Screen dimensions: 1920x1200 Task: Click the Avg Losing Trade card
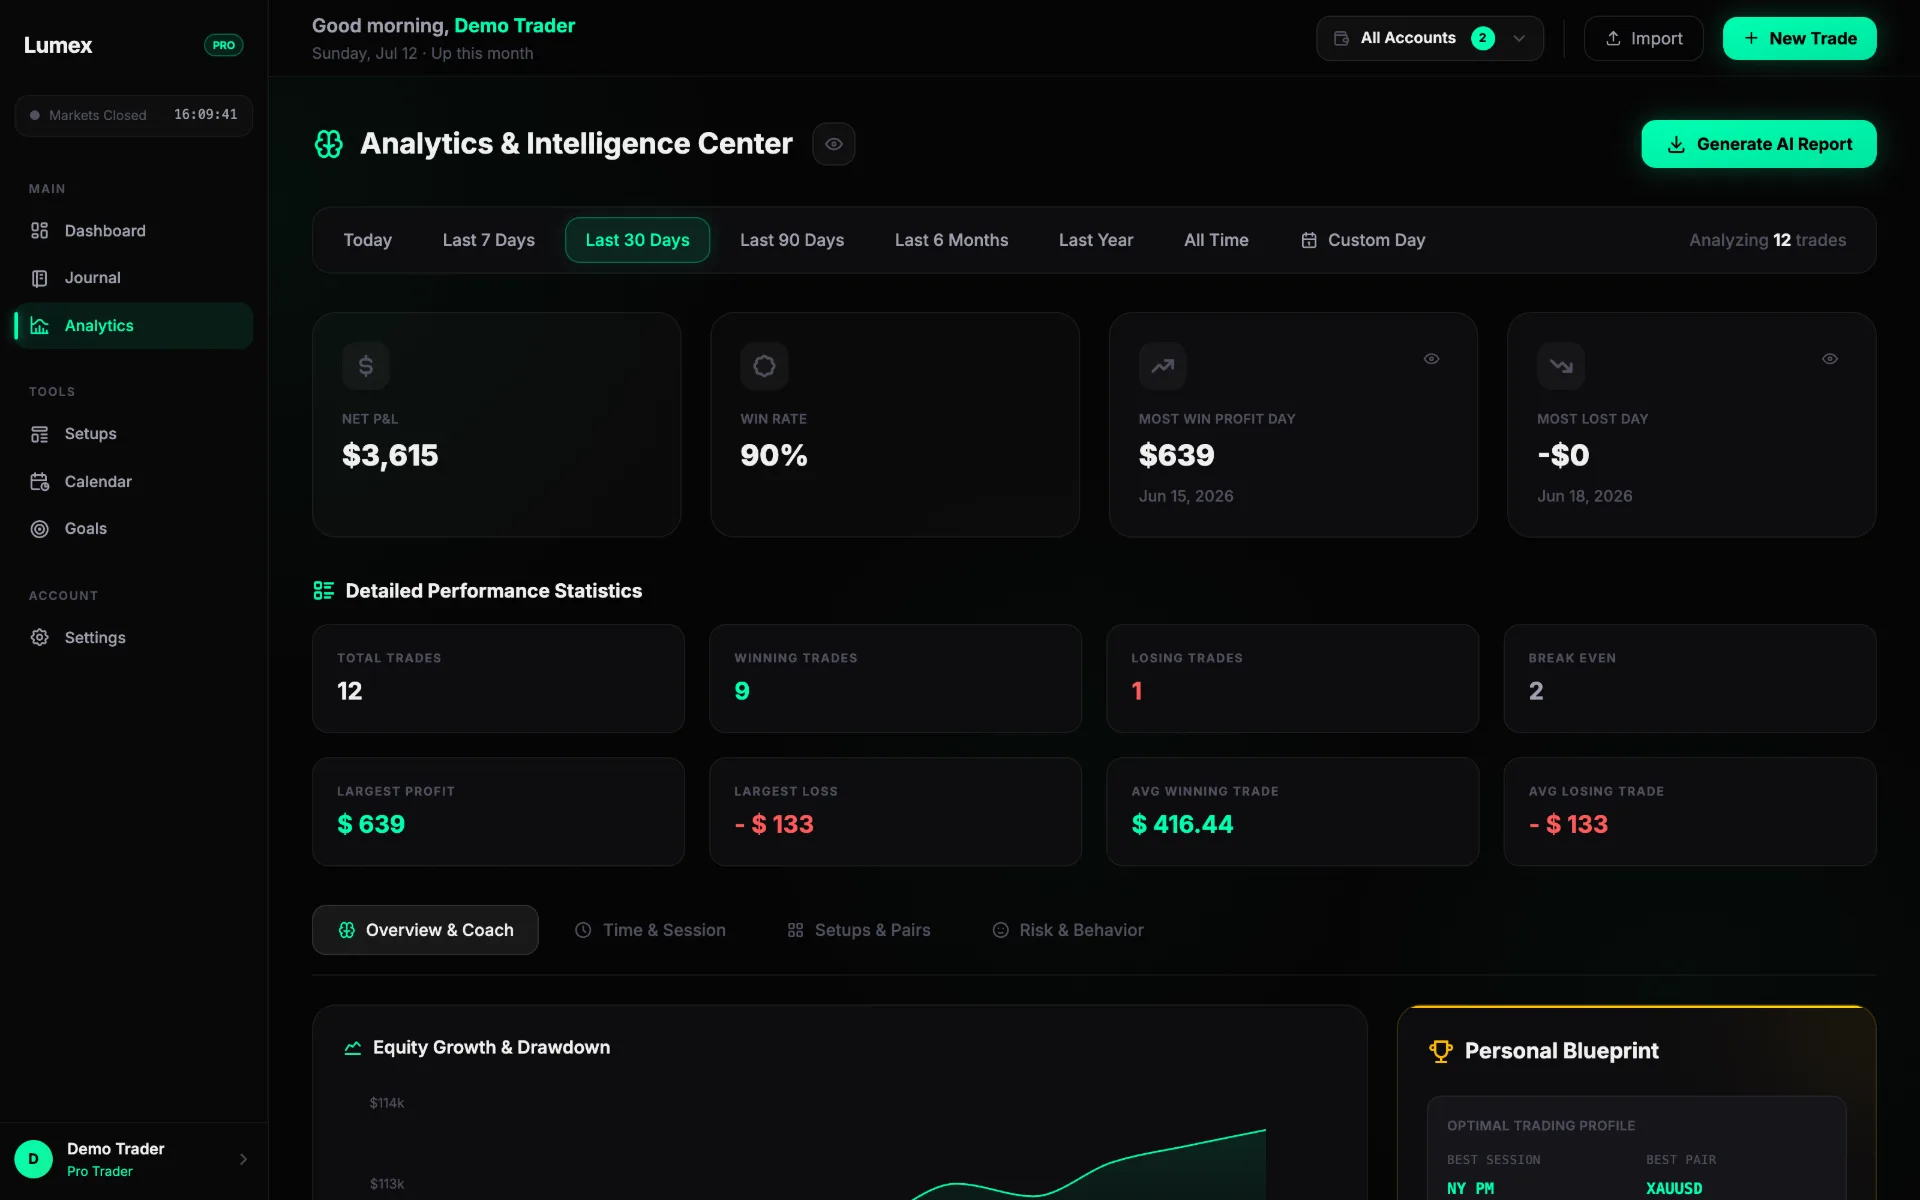(x=1690, y=811)
